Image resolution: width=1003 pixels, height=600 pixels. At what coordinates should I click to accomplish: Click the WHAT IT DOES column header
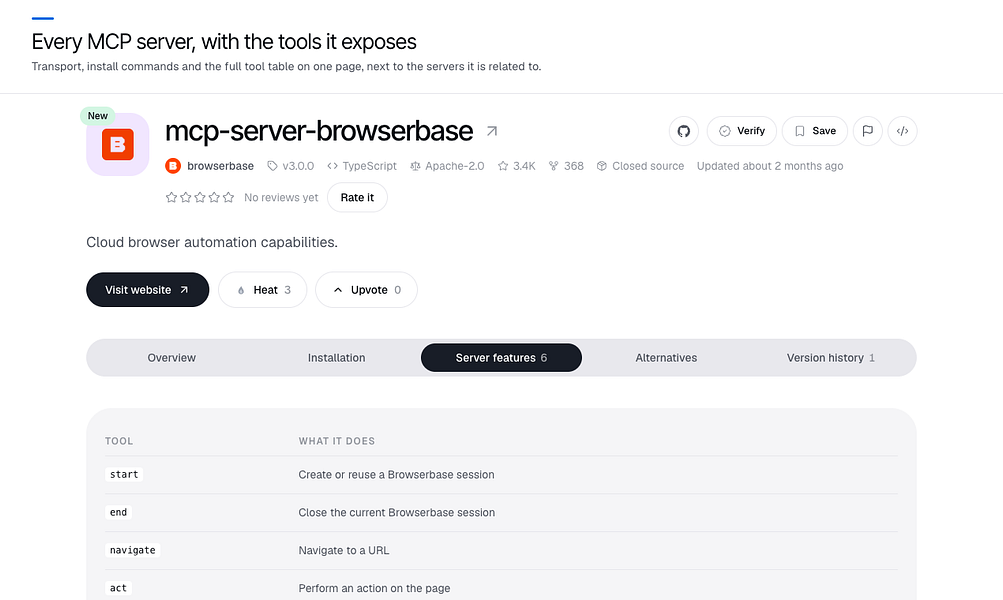336,441
